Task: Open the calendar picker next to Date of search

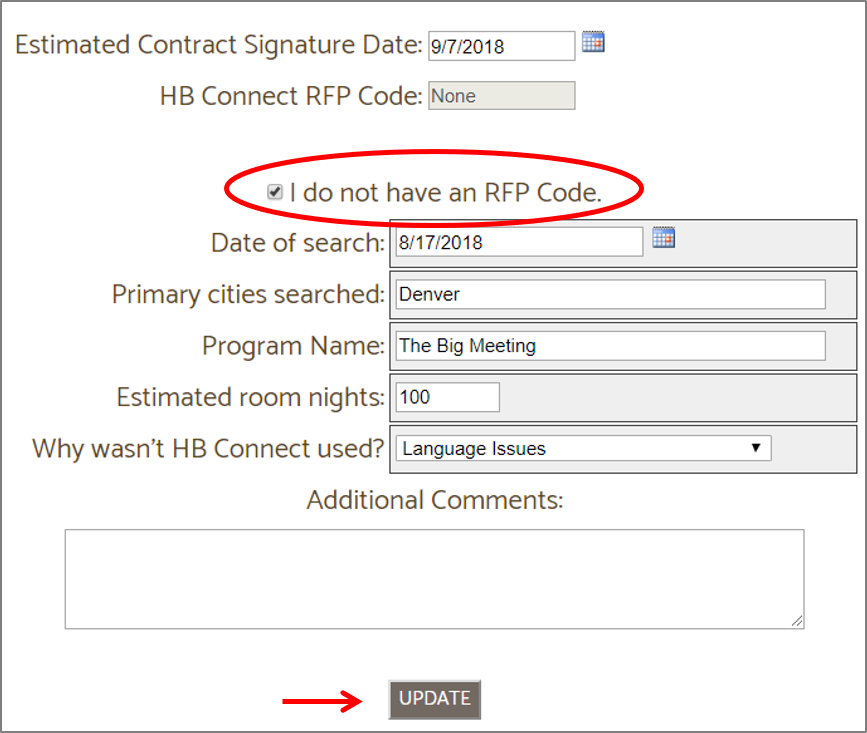Action: (x=663, y=237)
